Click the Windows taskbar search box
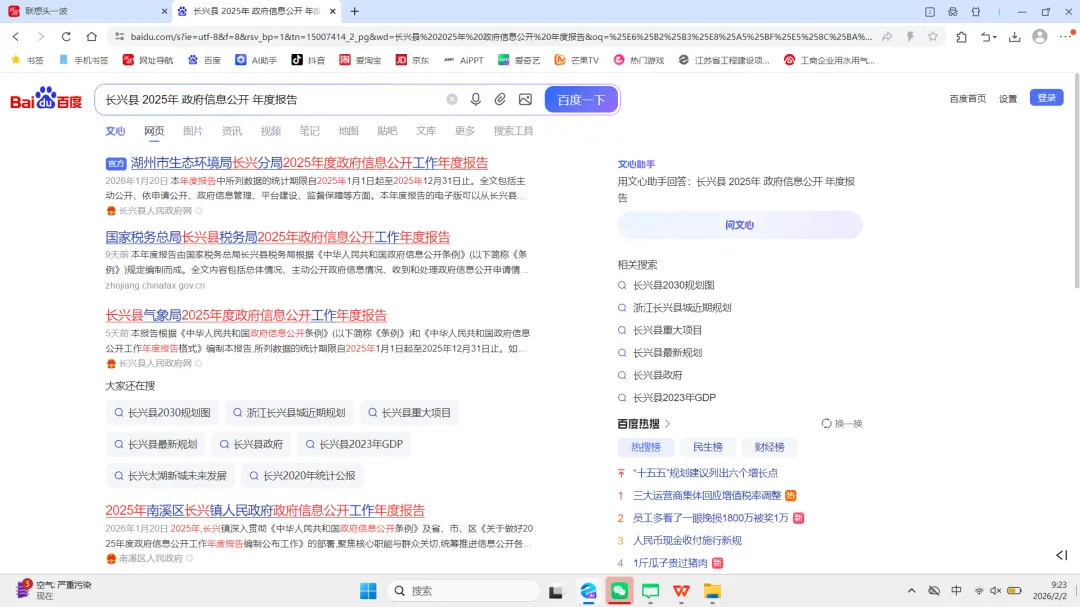The width and height of the screenshot is (1080, 607). pos(463,591)
